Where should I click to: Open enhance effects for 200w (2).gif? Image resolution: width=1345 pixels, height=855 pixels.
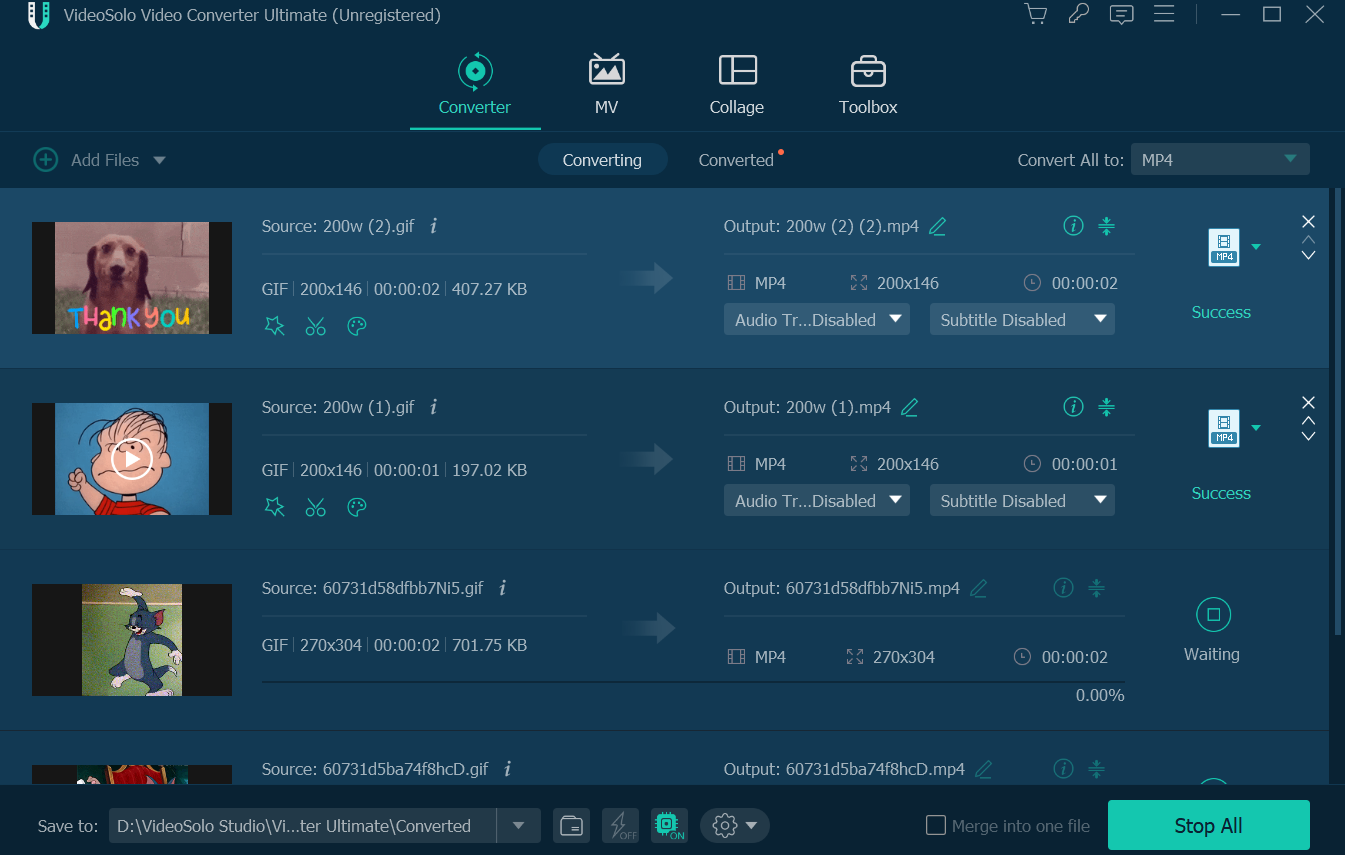click(274, 326)
